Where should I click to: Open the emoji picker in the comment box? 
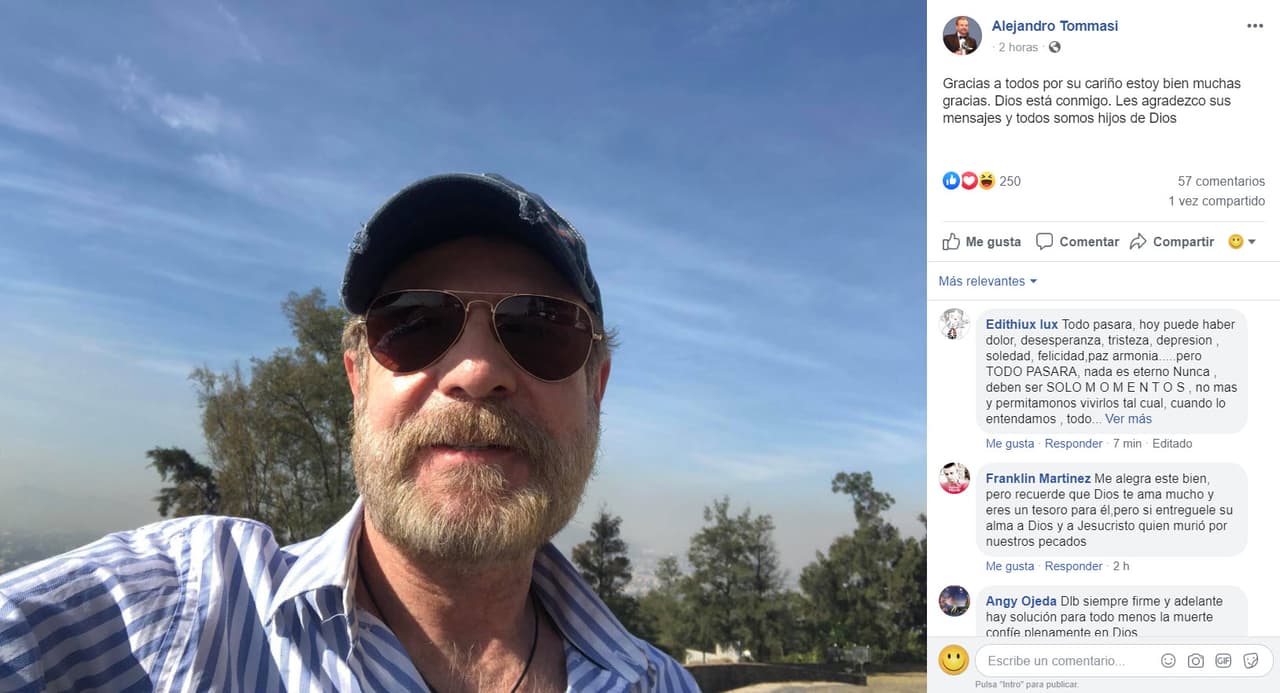1168,661
